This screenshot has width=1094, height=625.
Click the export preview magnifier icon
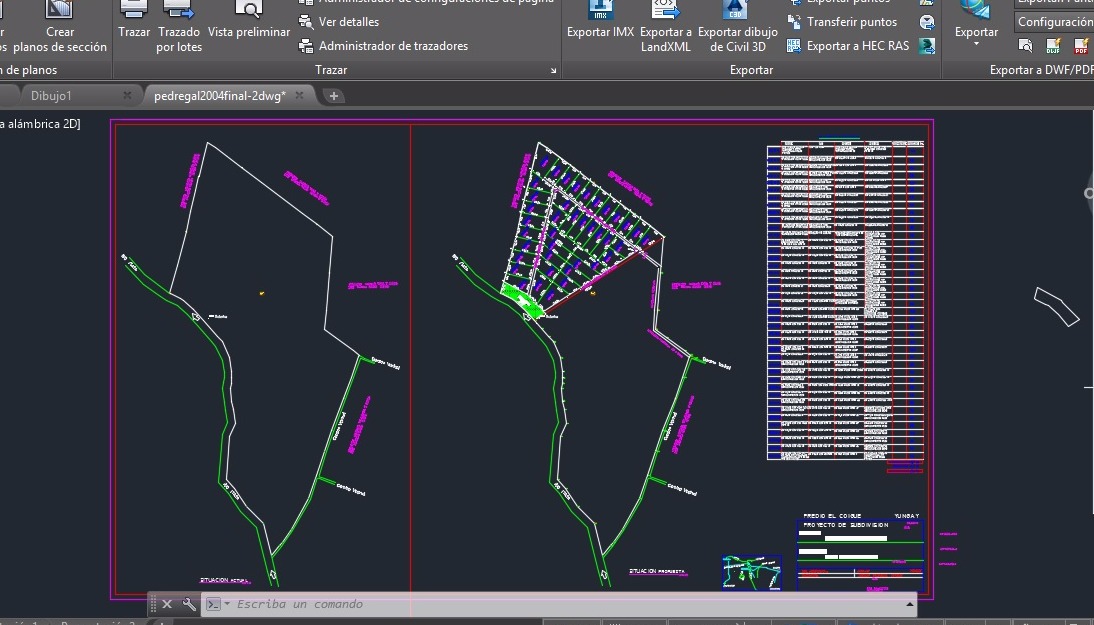coord(1025,46)
